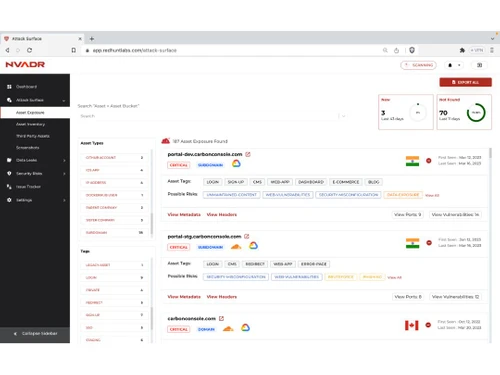Viewport: 500px width, 375px height.
Task: Select Asset Inventory in the sidebar
Action: 30,124
